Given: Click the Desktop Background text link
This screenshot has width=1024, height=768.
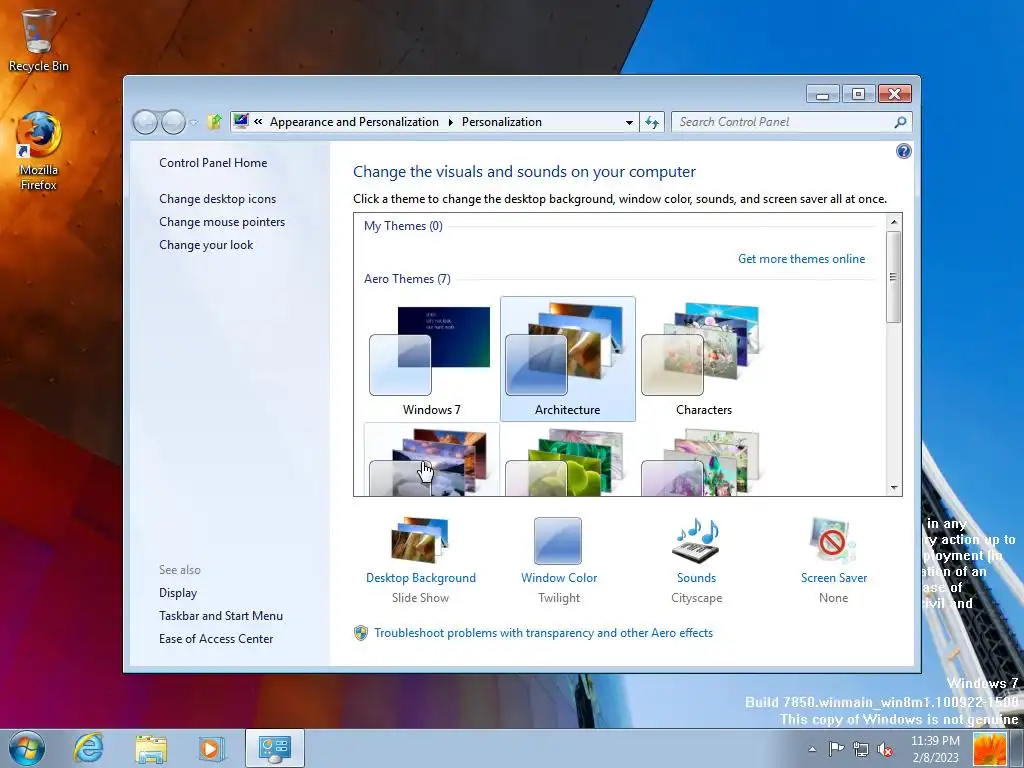Looking at the screenshot, I should coord(421,577).
